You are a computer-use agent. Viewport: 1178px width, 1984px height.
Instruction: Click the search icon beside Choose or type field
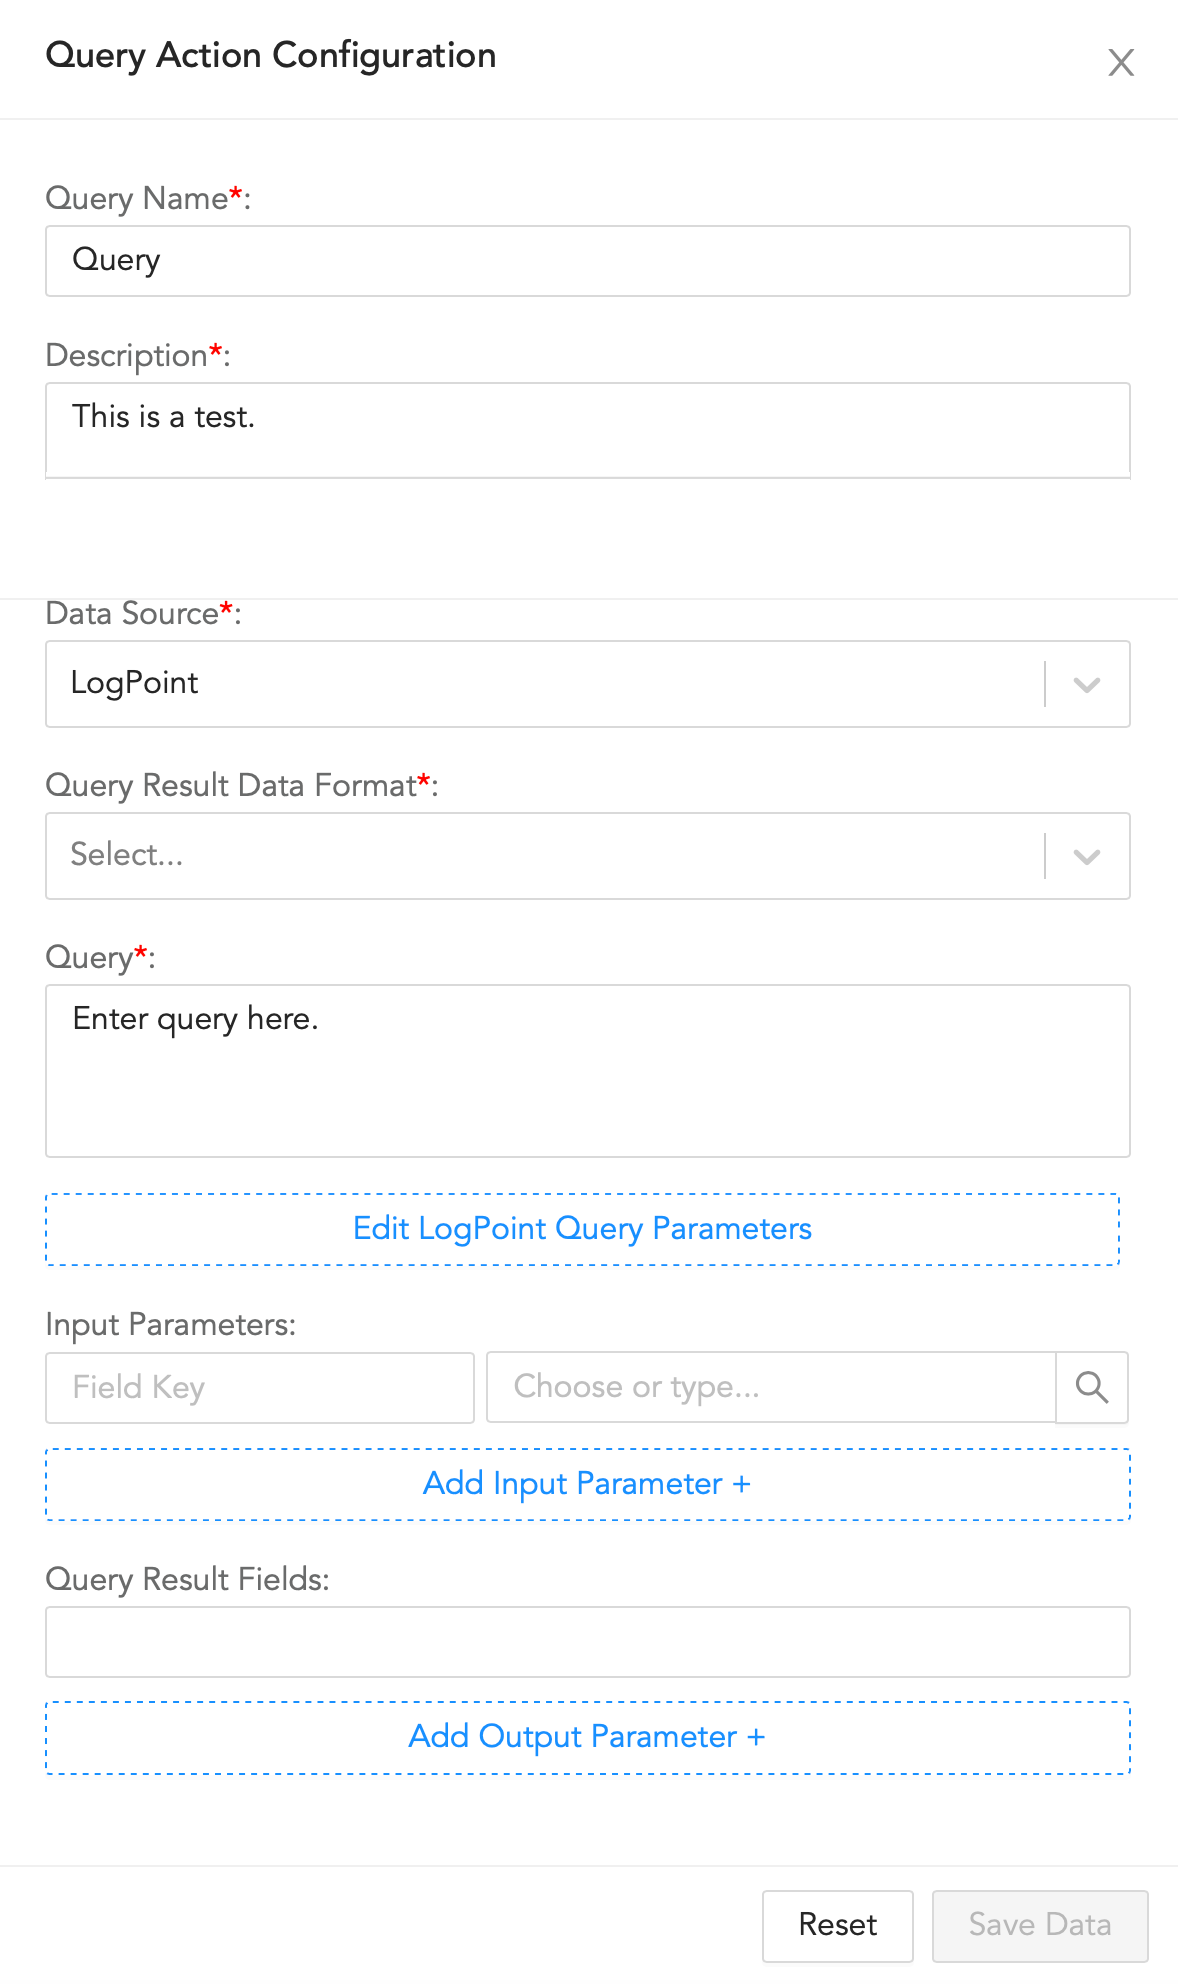click(x=1092, y=1388)
